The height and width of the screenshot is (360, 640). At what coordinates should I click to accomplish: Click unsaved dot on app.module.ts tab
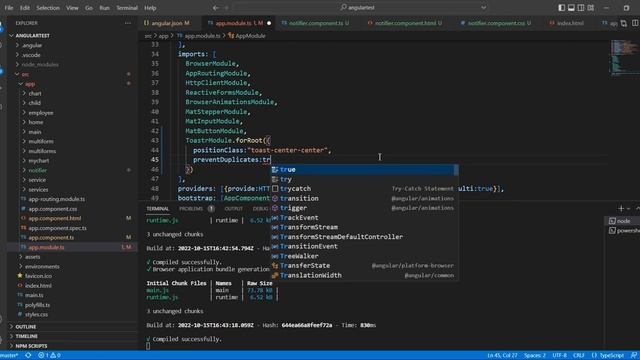point(269,23)
